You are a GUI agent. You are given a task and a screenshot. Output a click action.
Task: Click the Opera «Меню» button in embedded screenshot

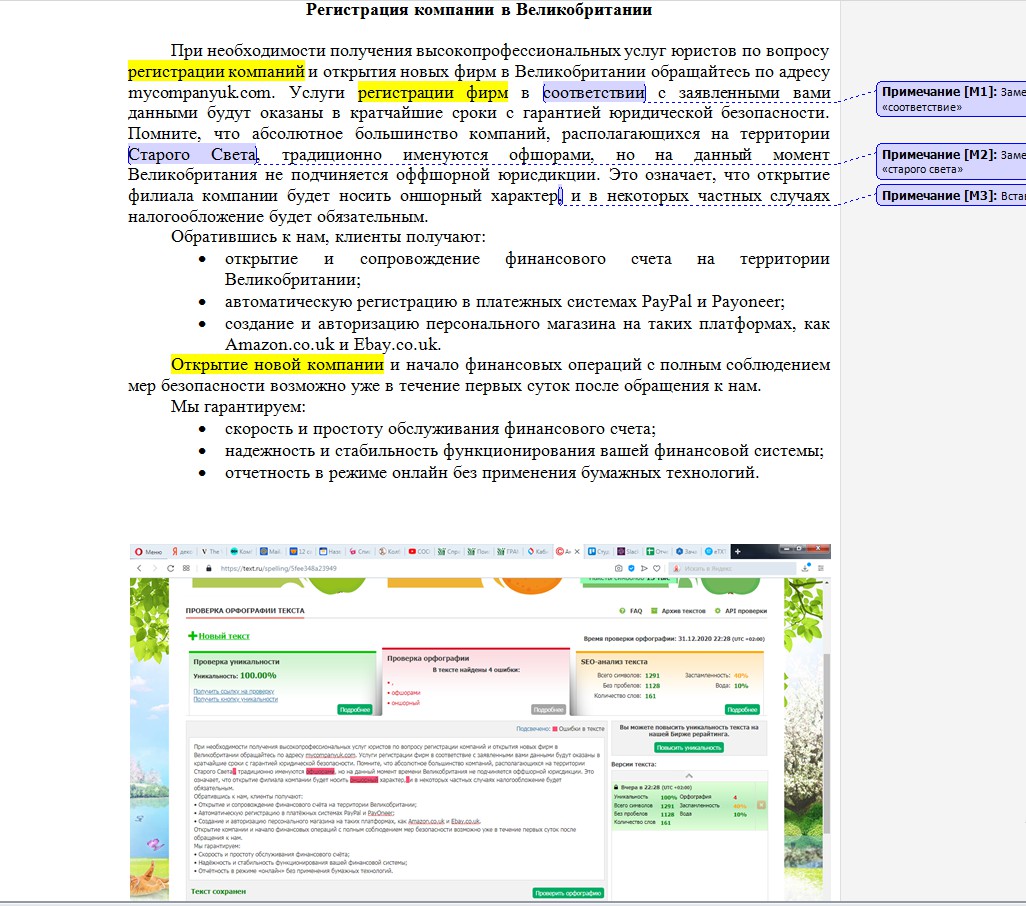149,551
